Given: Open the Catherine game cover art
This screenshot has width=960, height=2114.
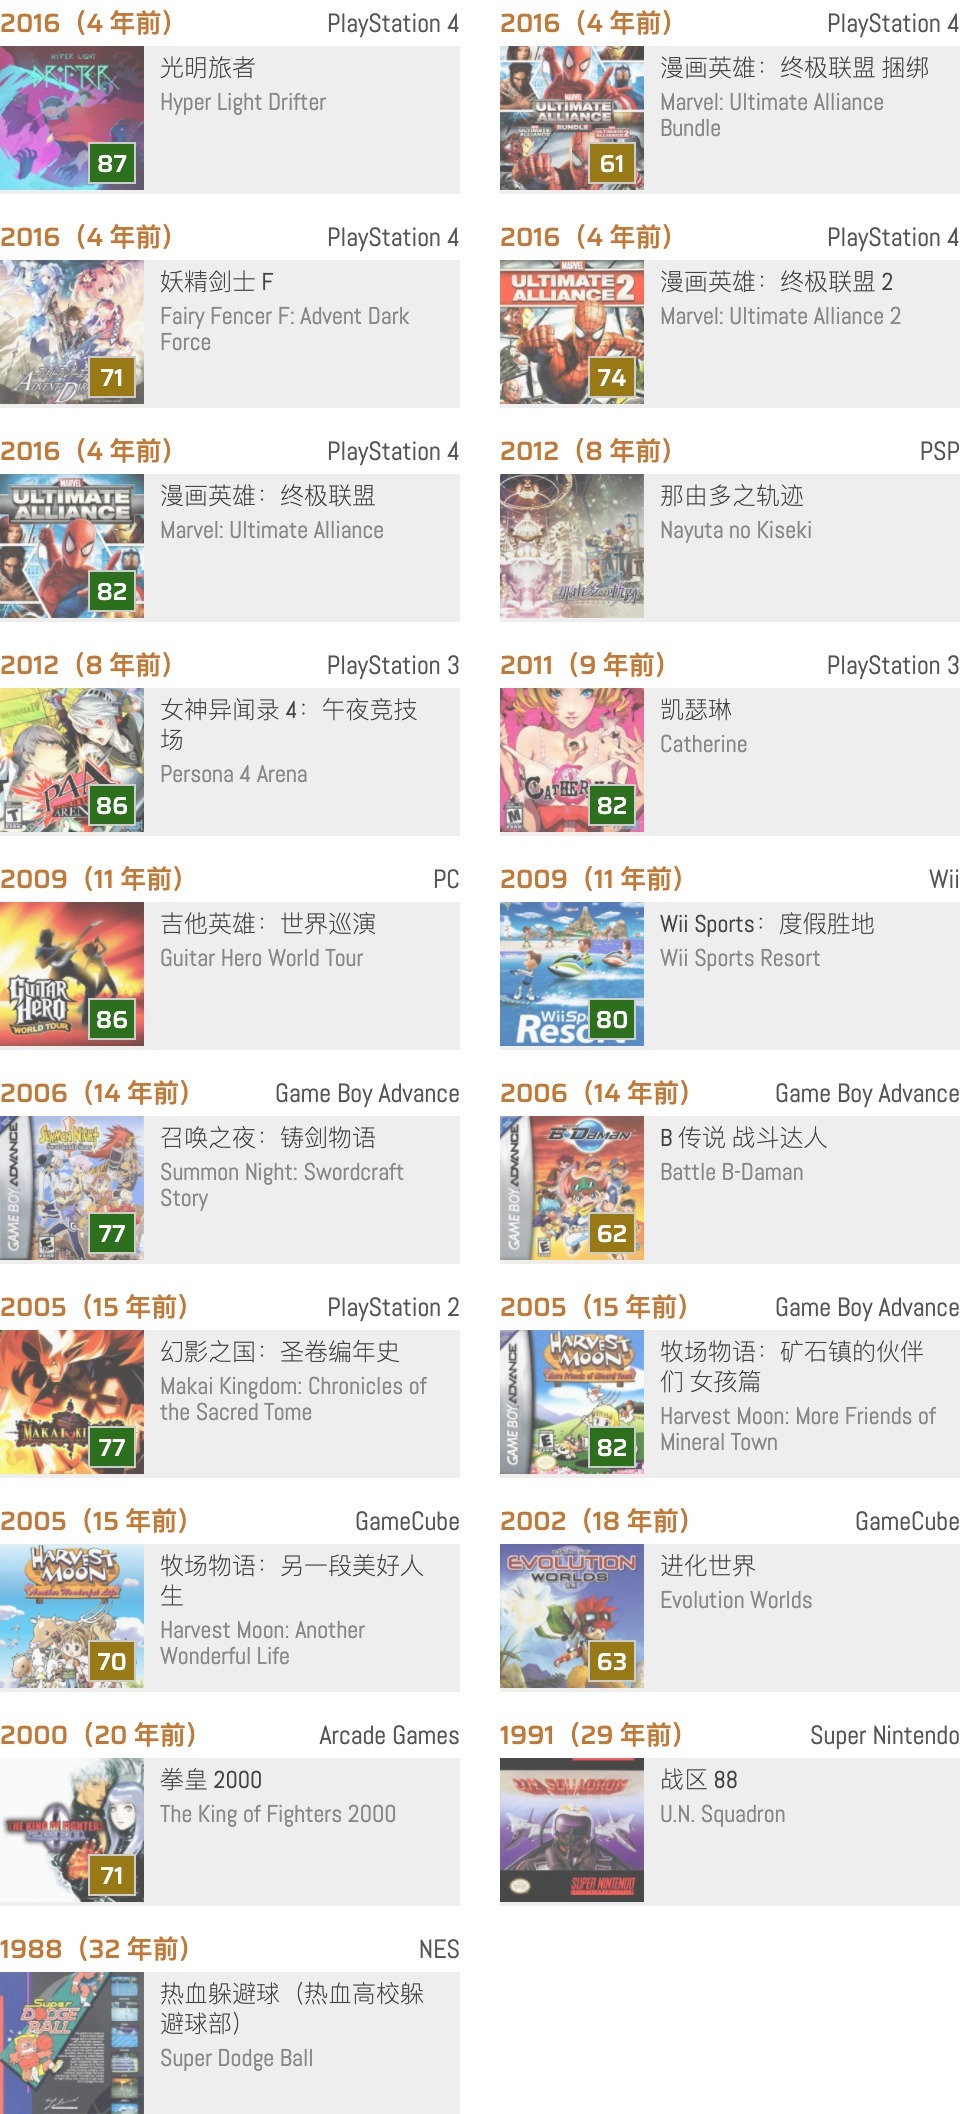Looking at the screenshot, I should (x=572, y=760).
